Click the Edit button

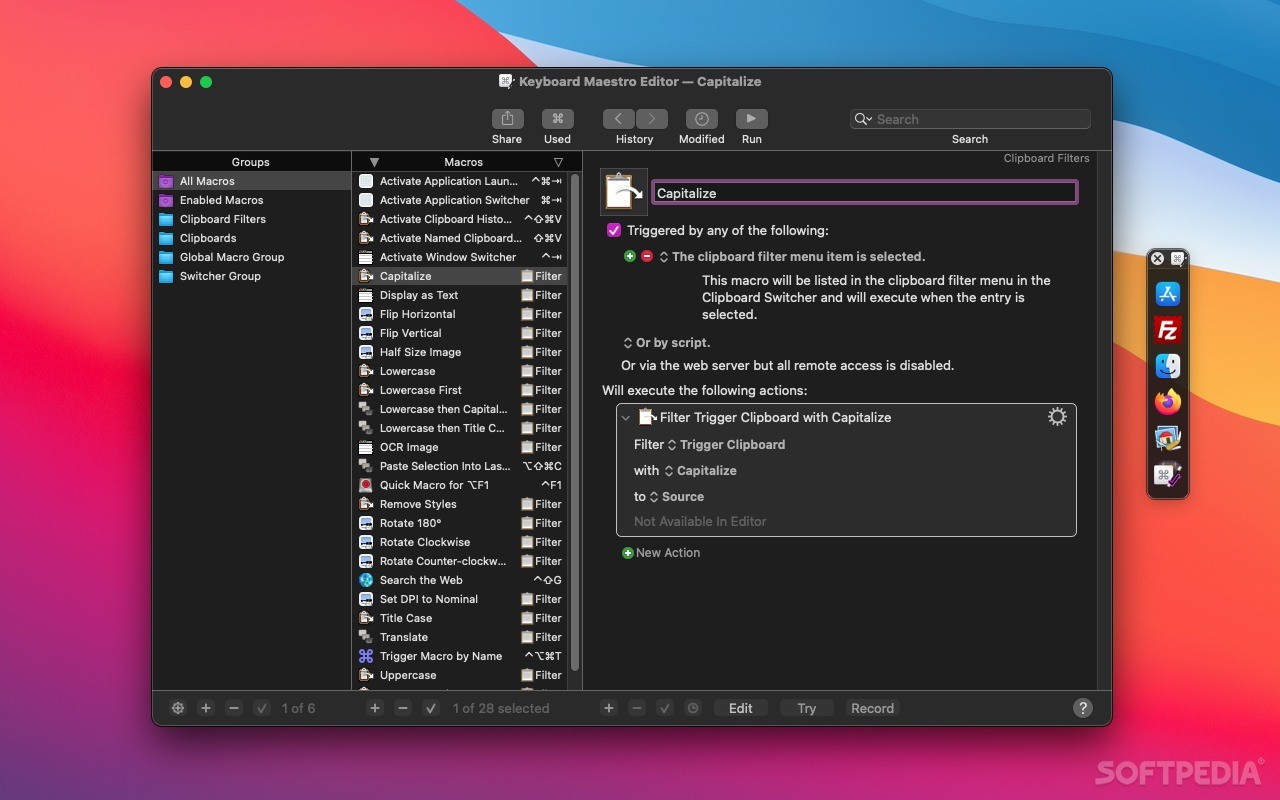click(741, 708)
